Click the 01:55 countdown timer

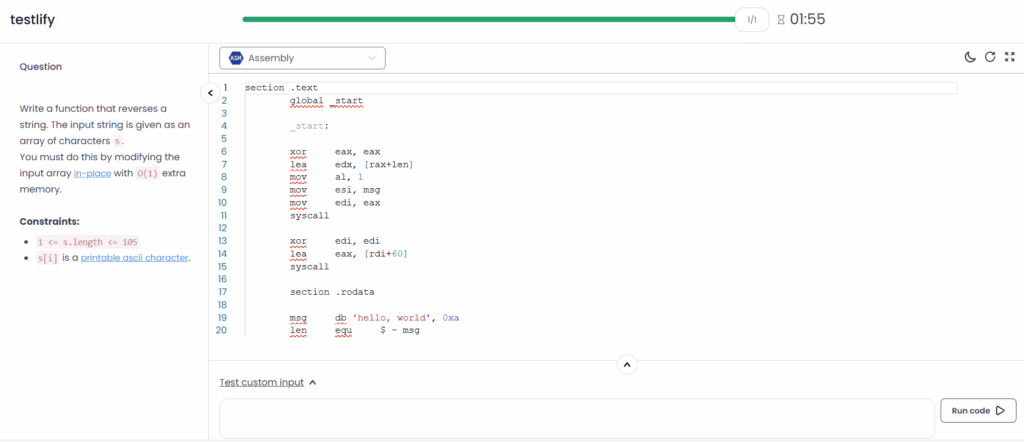(807, 20)
